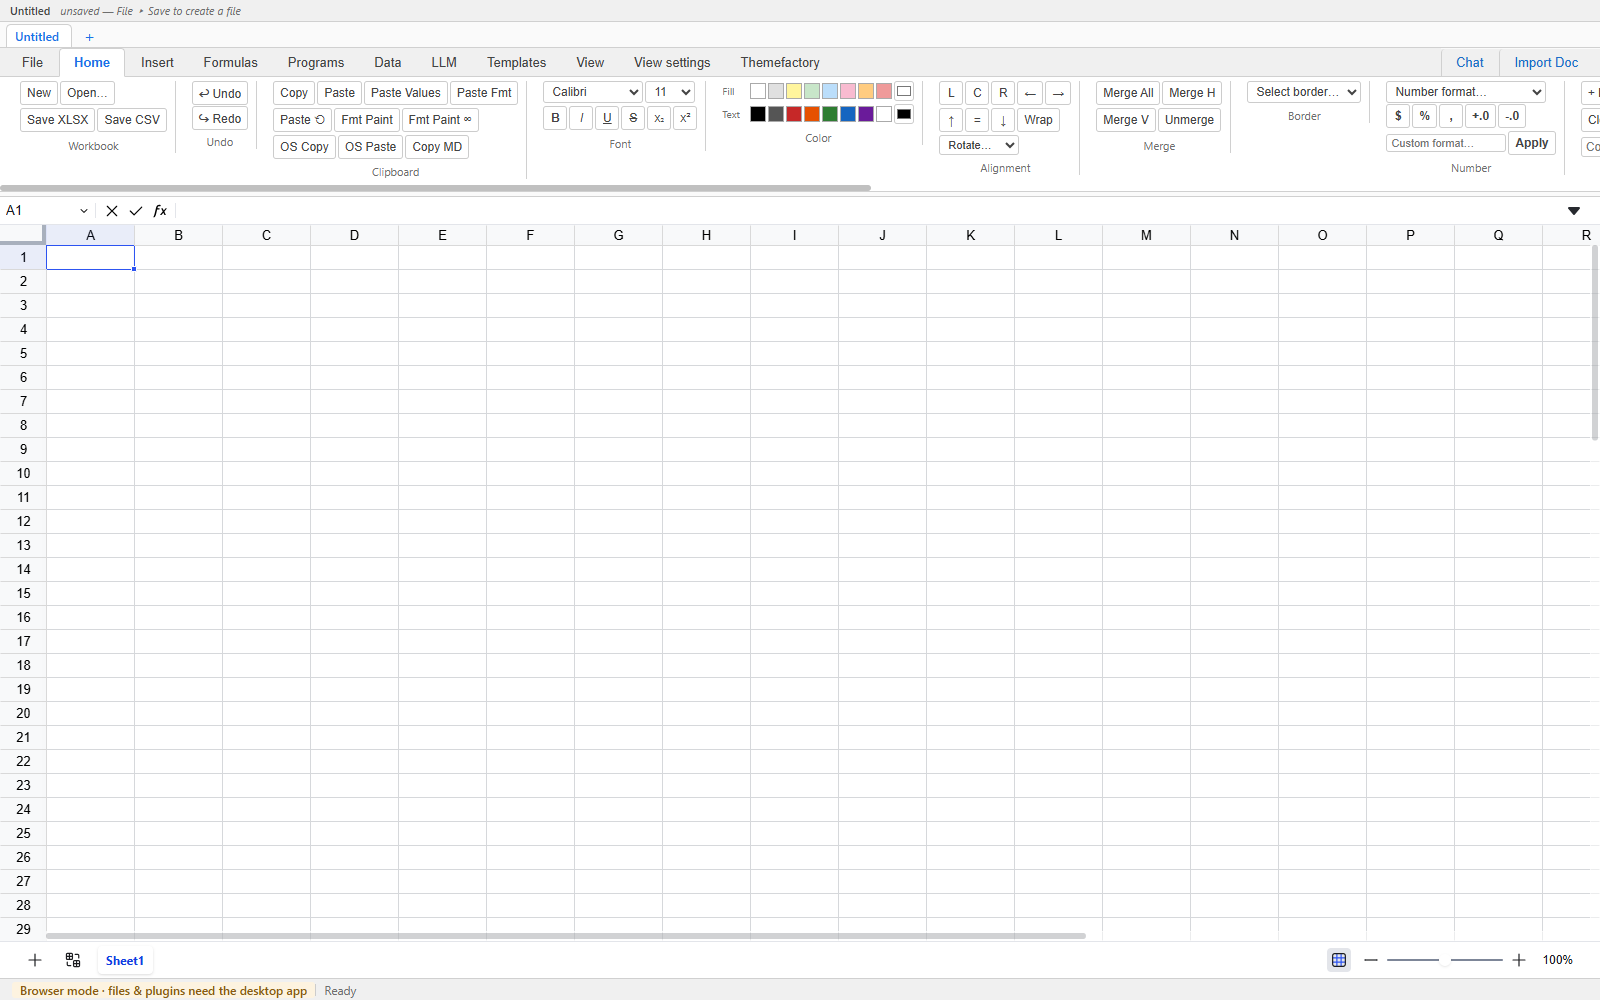Click the Paste Values button
Viewport: 1600px width, 1000px height.
pos(406,93)
